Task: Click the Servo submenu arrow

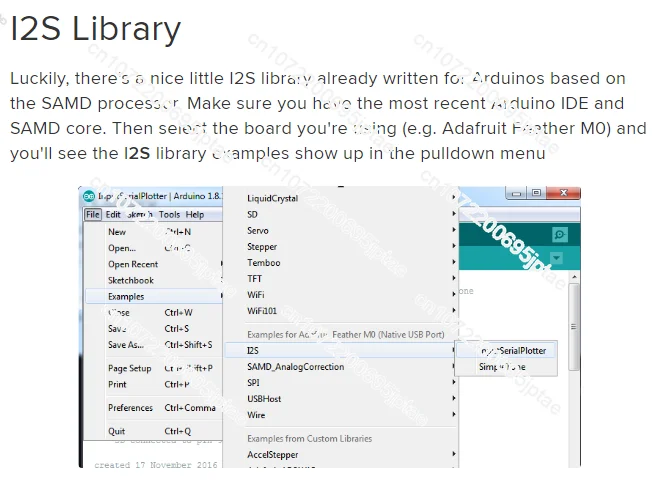Action: point(453,229)
